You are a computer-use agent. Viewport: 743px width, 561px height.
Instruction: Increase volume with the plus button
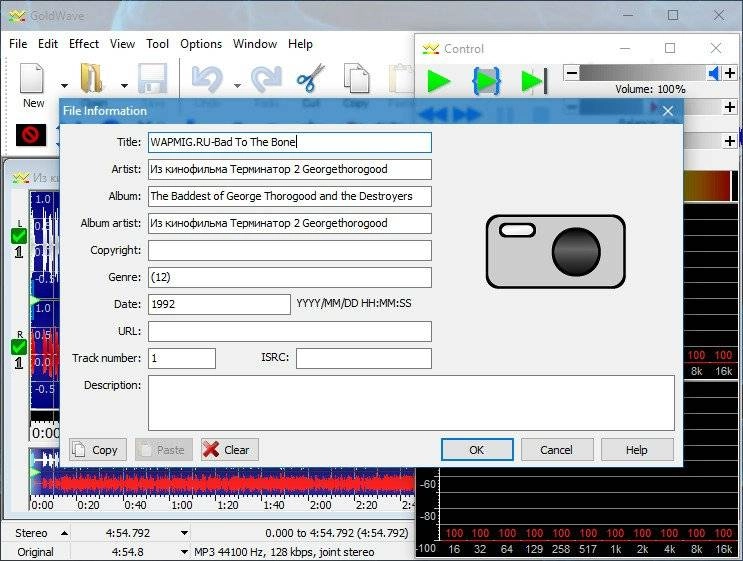click(x=730, y=73)
